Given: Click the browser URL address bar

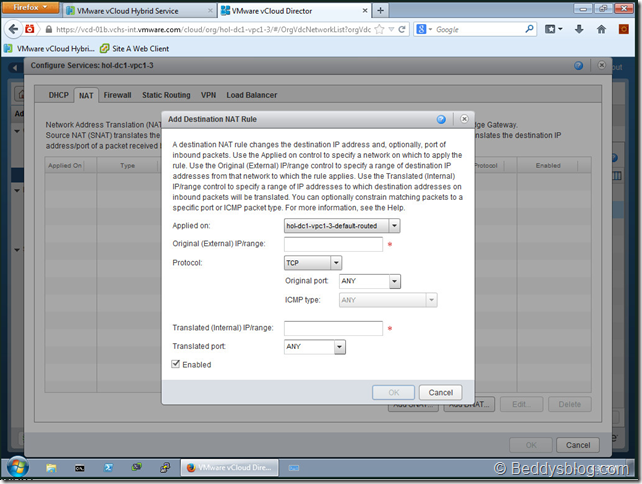Looking at the screenshot, I should coord(213,29).
